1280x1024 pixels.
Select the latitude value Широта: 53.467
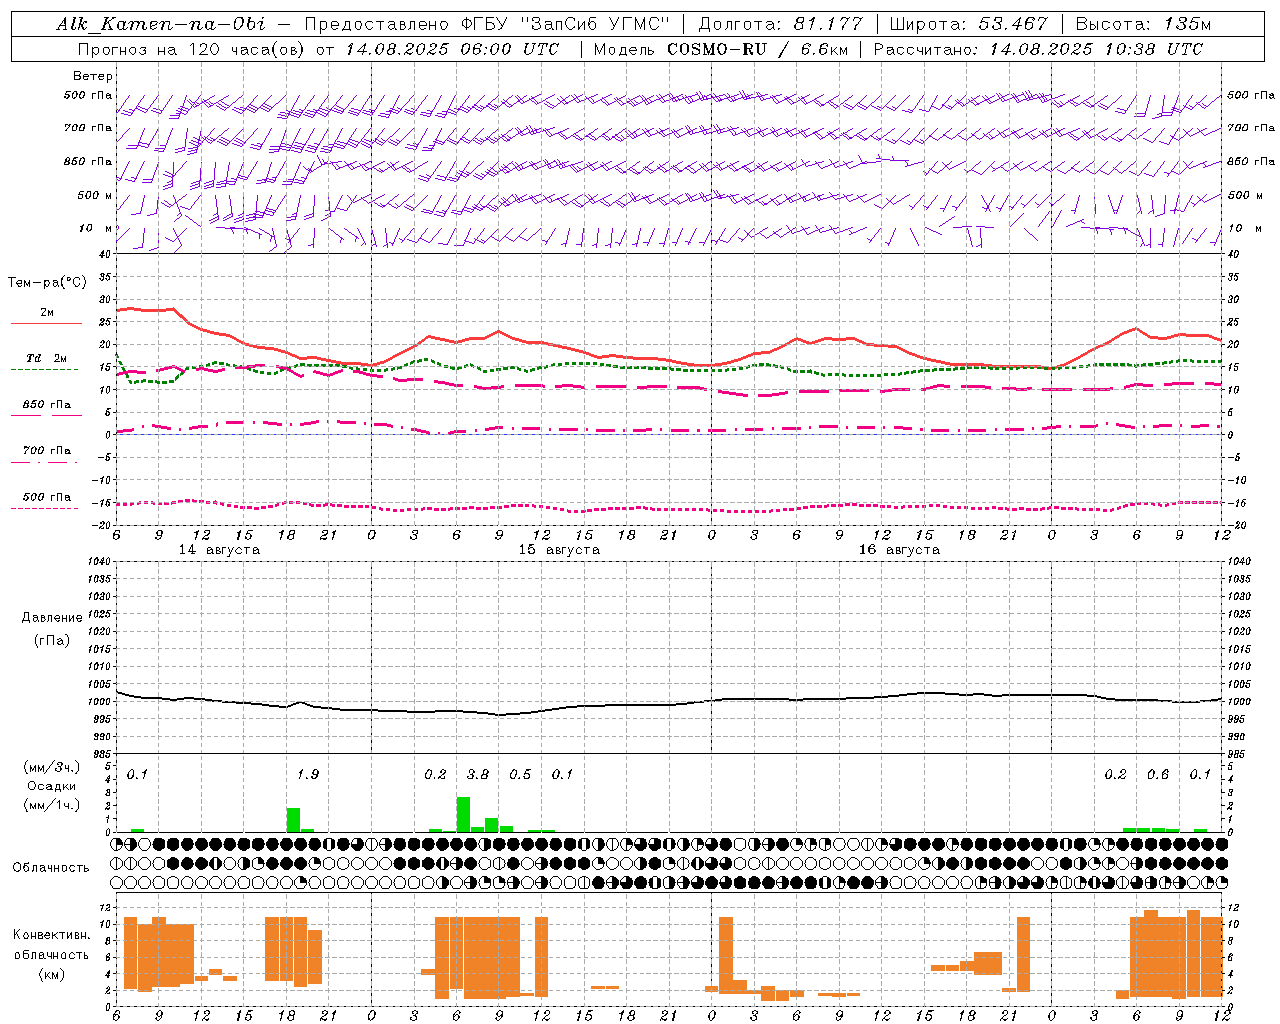tap(968, 24)
